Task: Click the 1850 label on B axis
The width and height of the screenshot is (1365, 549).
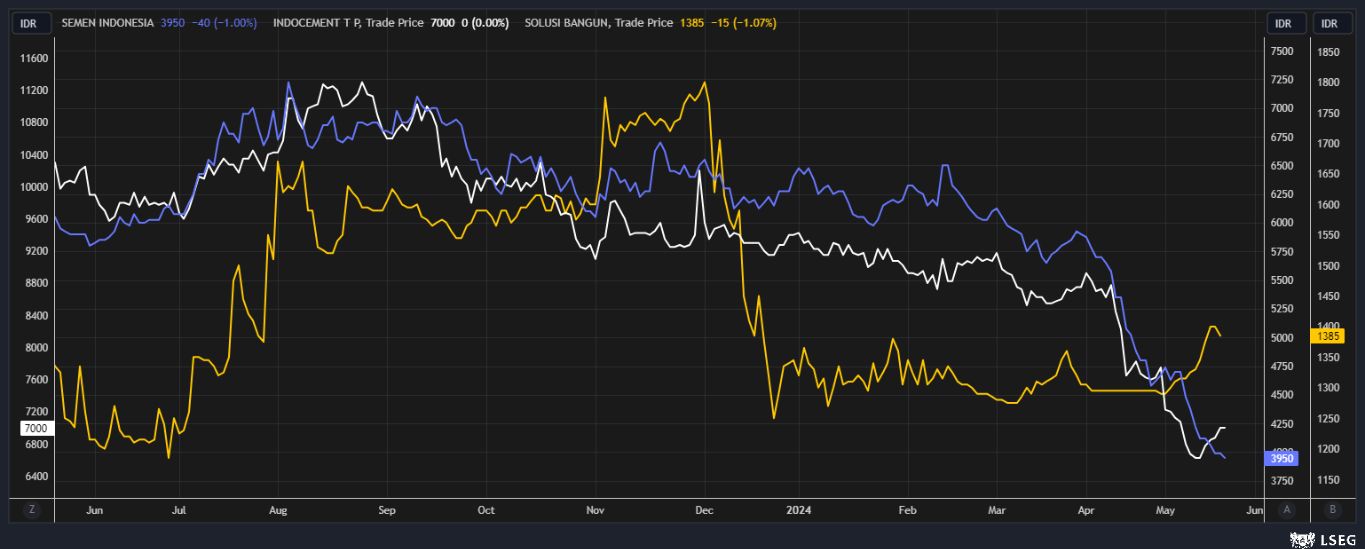Action: pyautogui.click(x=1328, y=52)
